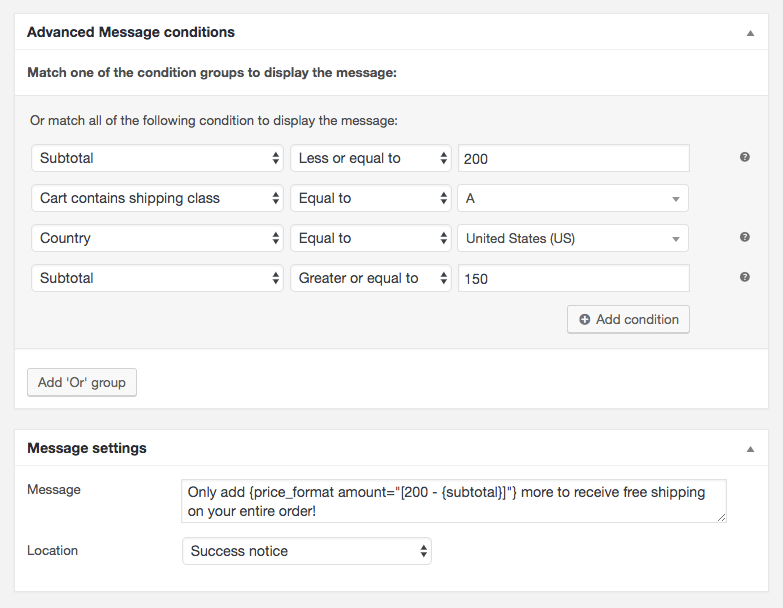Image resolution: width=783 pixels, height=608 pixels.
Task: Click the Add 'Or' group button
Action: (x=82, y=382)
